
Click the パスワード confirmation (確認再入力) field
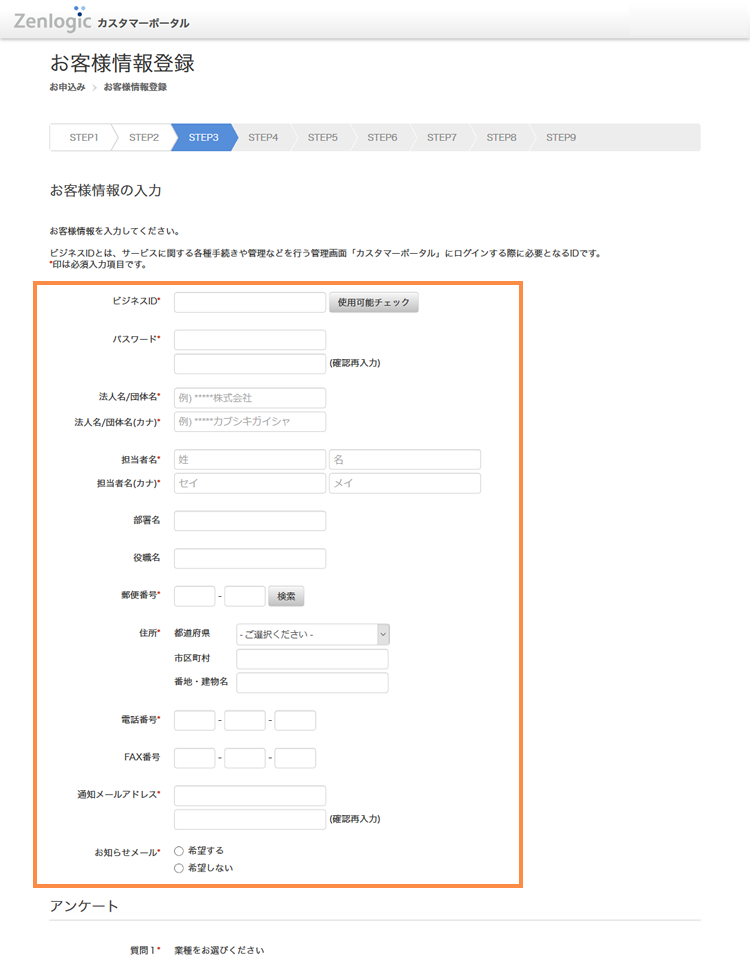[250, 364]
